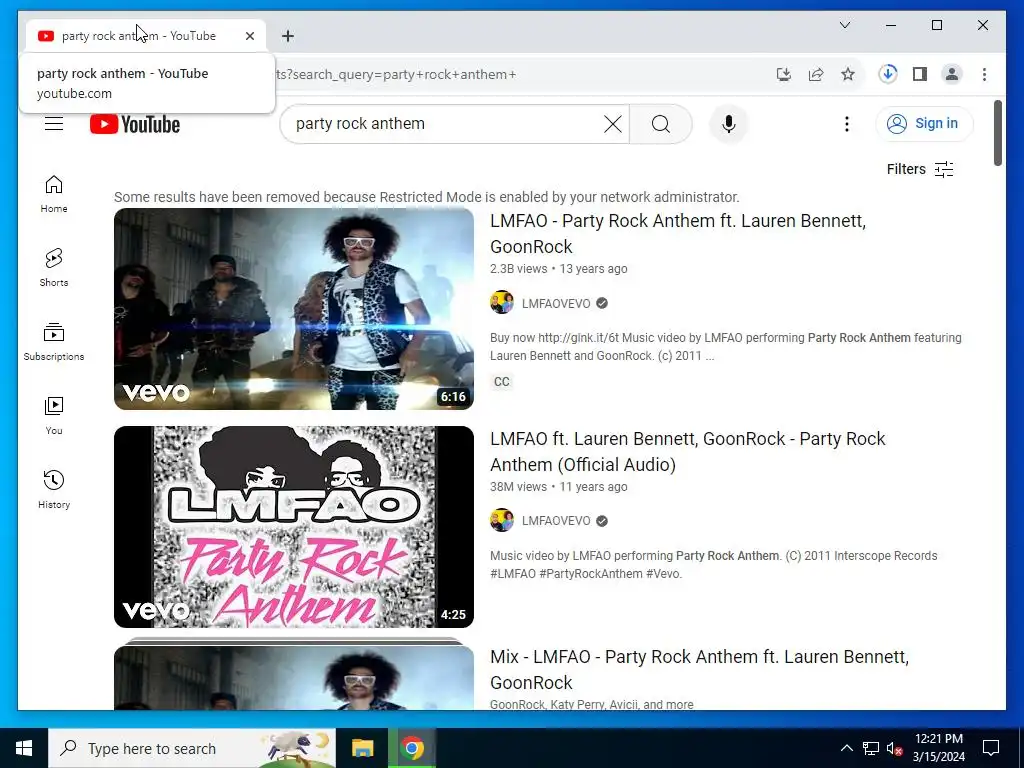Open the network tray icon
This screenshot has width=1024, height=768.
click(x=871, y=748)
